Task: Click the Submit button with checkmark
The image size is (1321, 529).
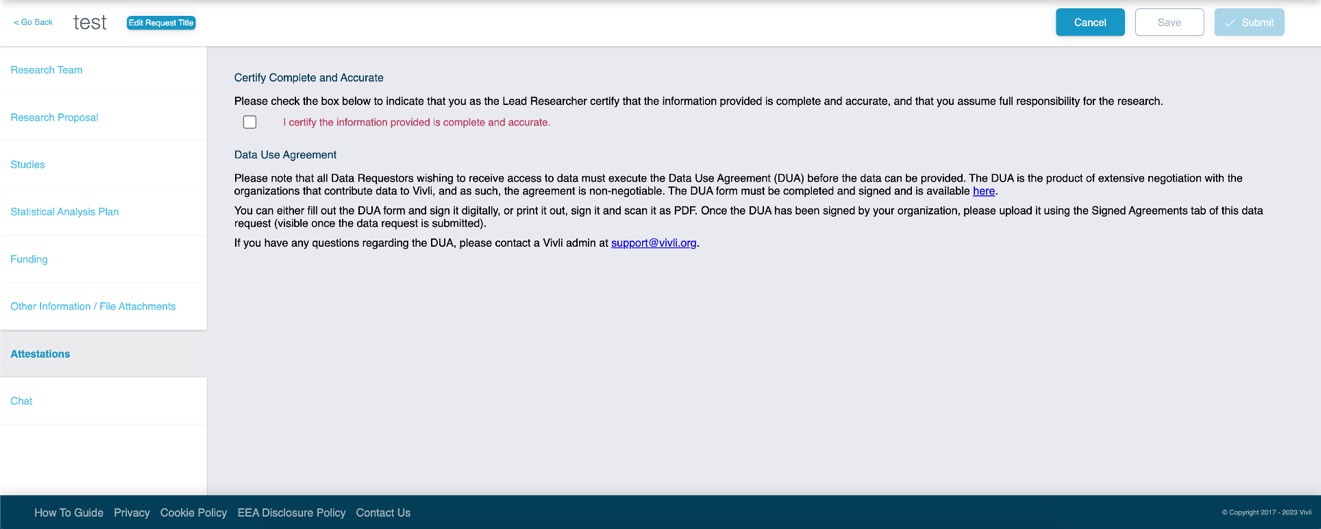Action: click(1249, 22)
